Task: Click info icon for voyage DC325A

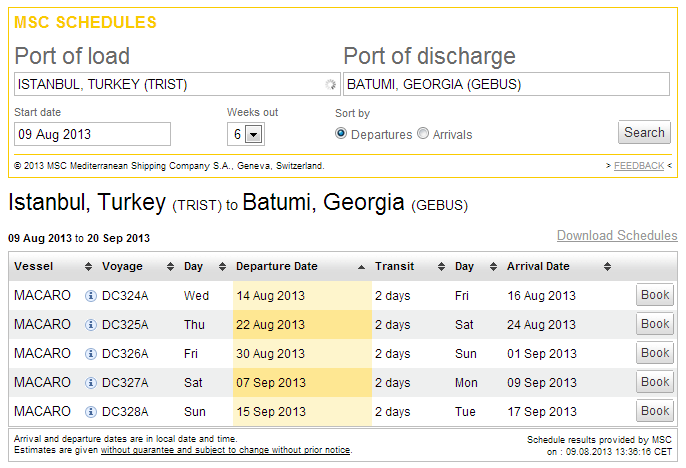Action: 91,325
